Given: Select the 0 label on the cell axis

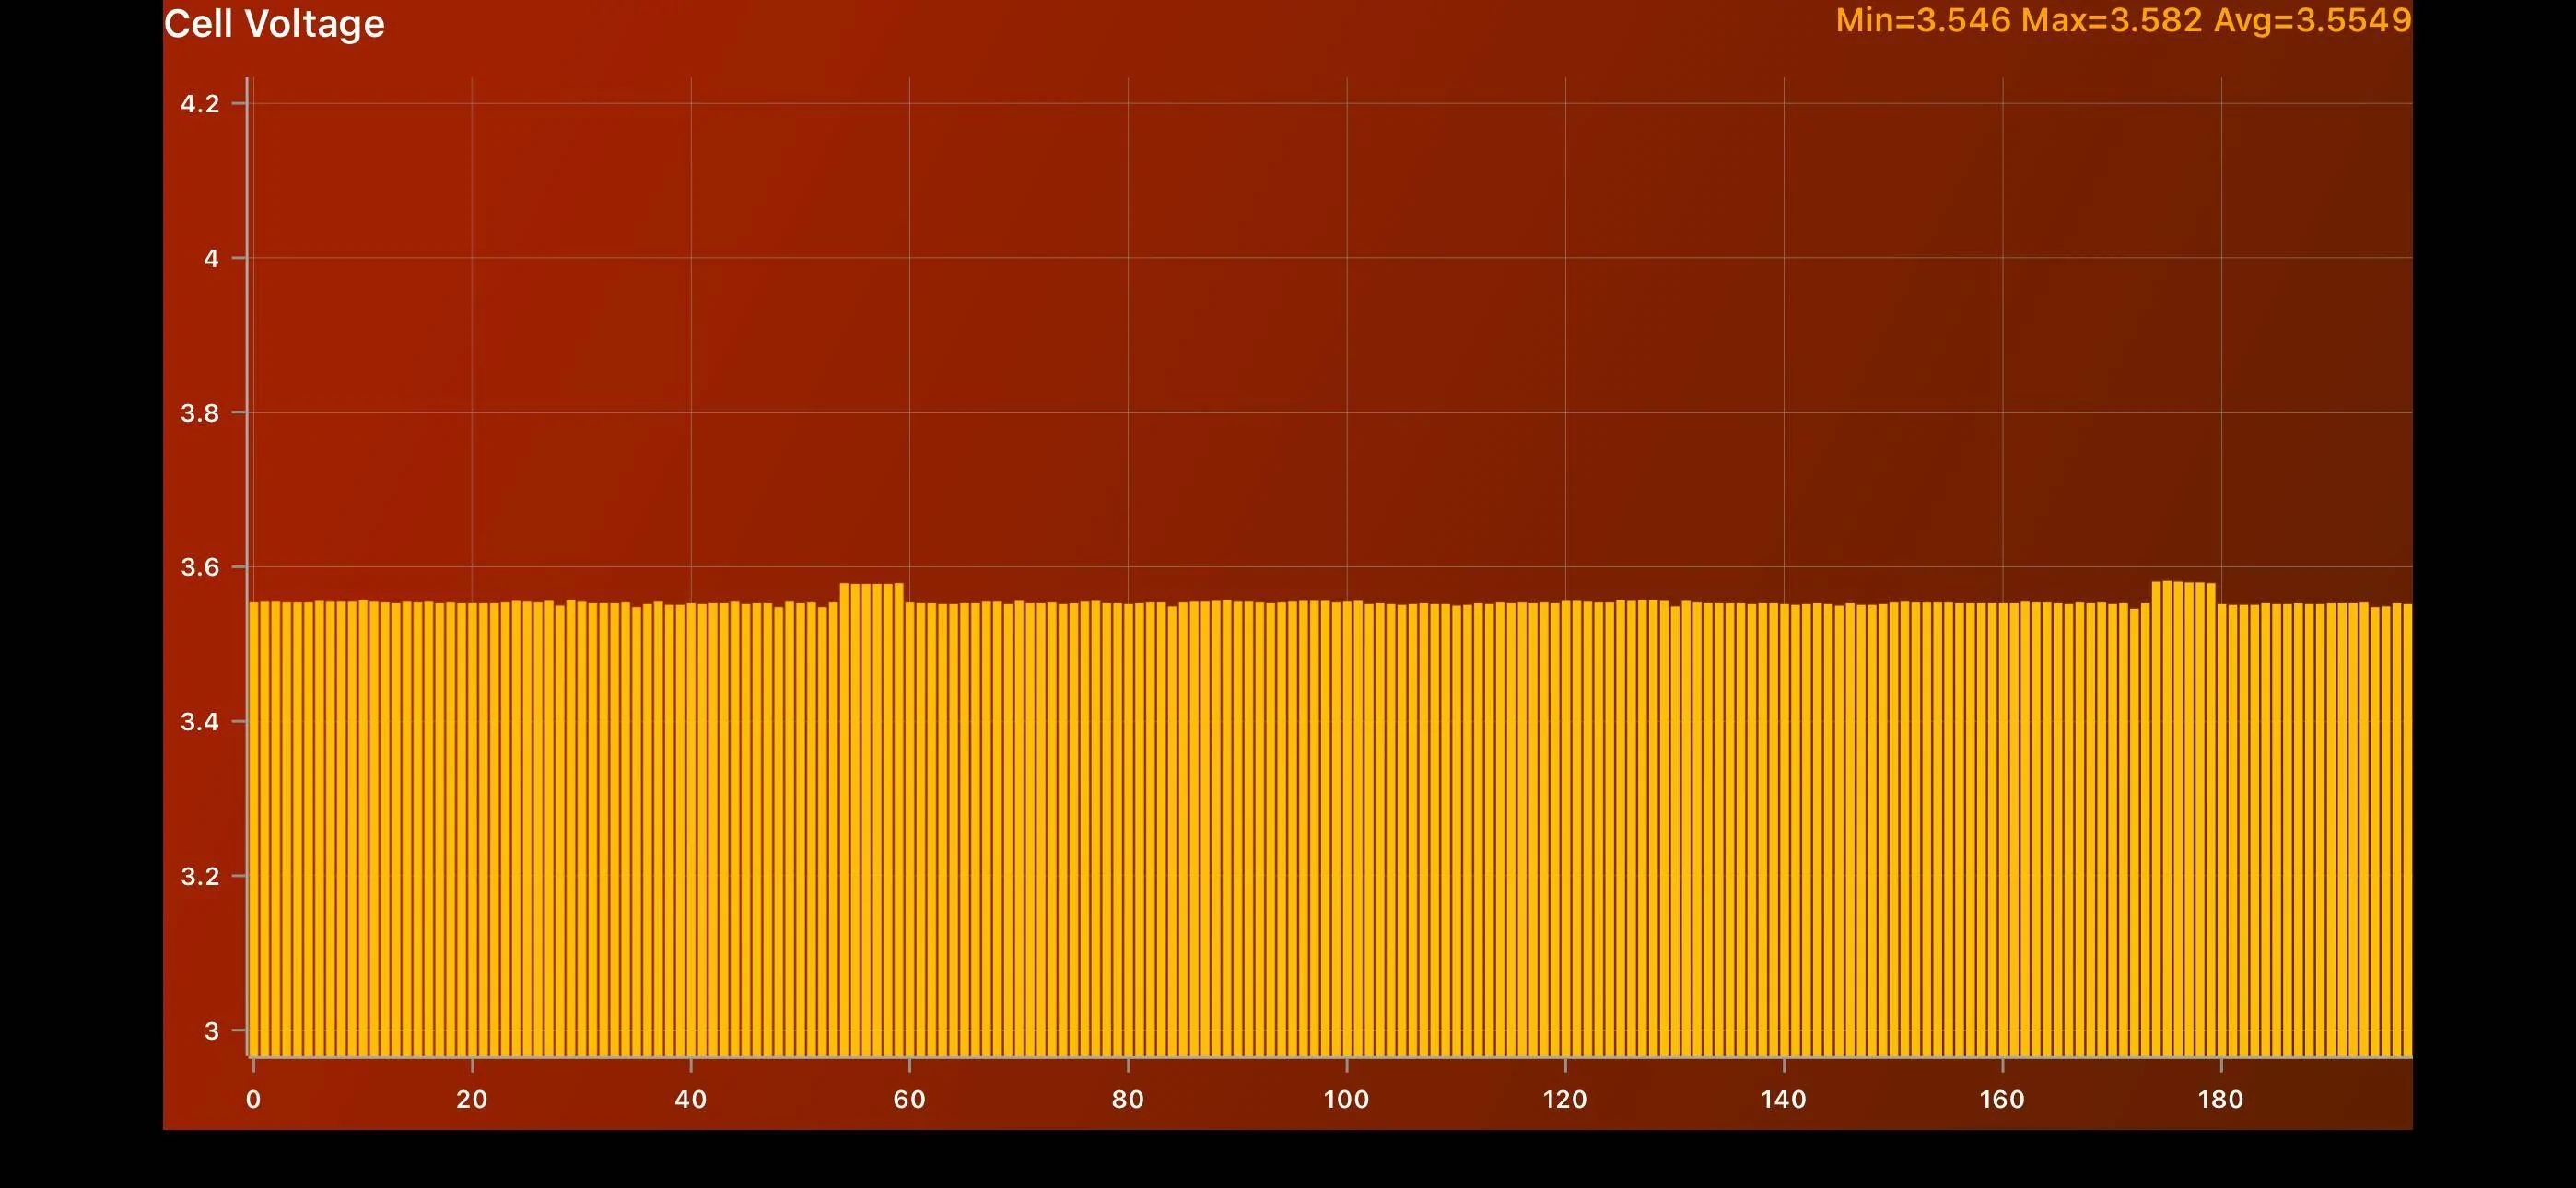Looking at the screenshot, I should [x=253, y=1099].
